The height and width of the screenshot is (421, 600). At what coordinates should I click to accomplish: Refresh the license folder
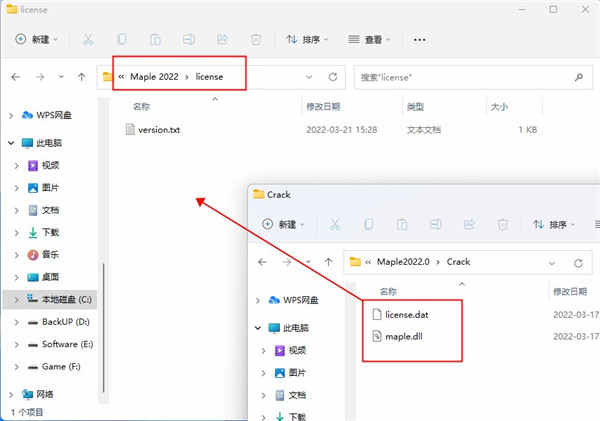click(x=333, y=77)
